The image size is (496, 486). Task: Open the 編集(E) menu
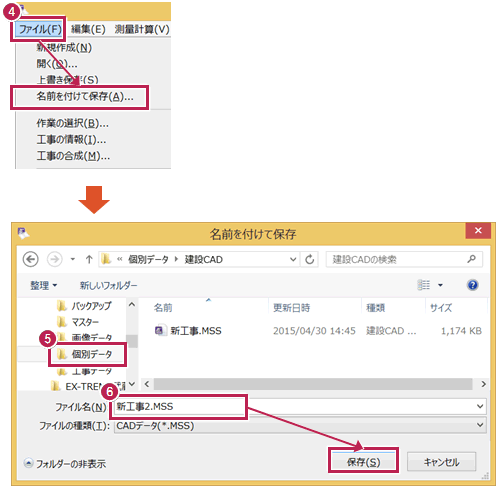pos(88,29)
